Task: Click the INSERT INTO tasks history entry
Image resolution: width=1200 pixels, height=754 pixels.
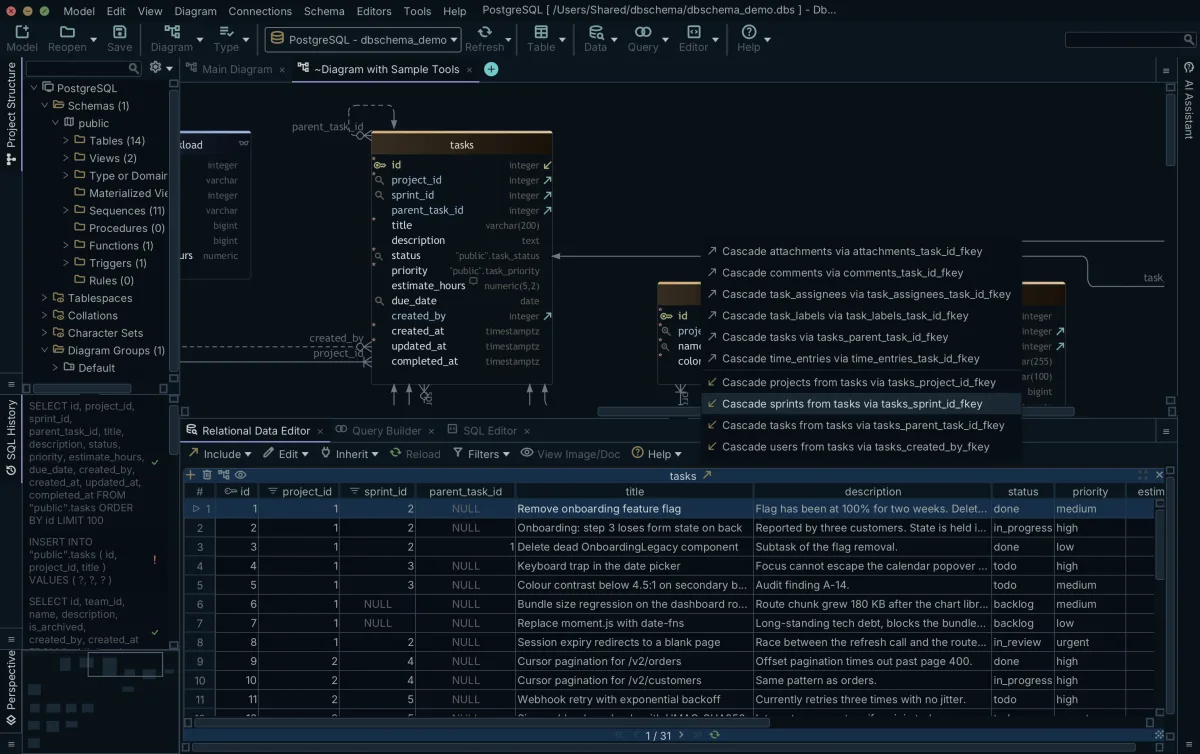Action: [85, 561]
